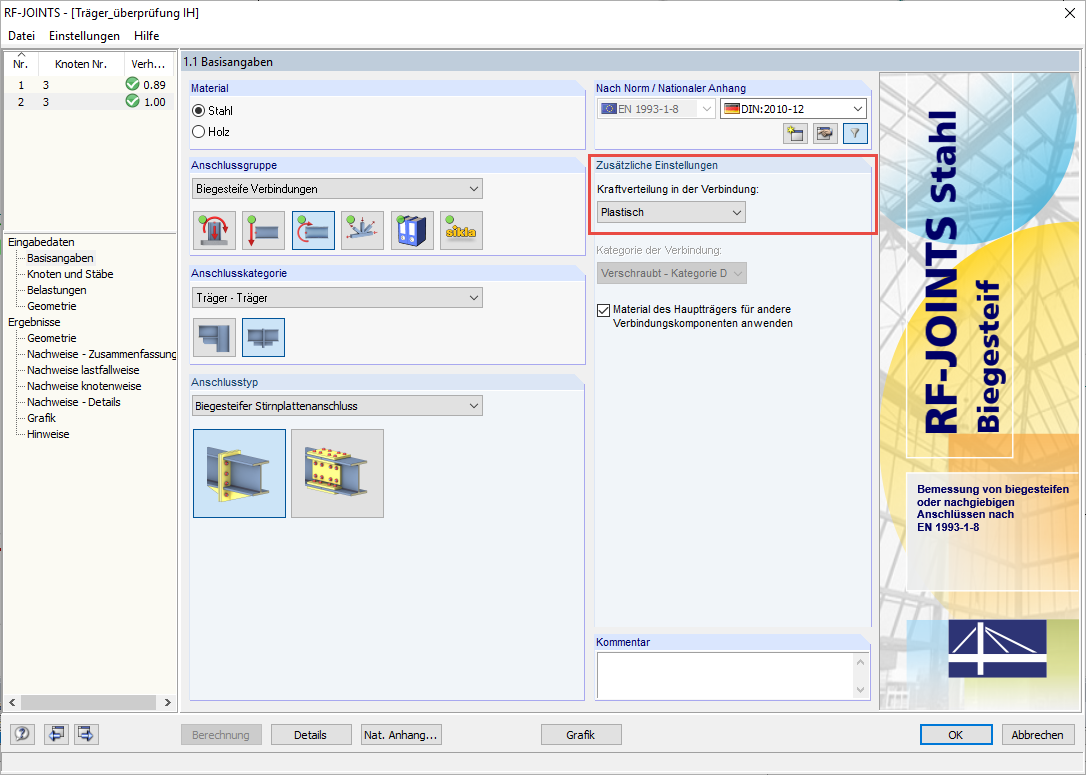Click the Verh... column header

point(149,63)
